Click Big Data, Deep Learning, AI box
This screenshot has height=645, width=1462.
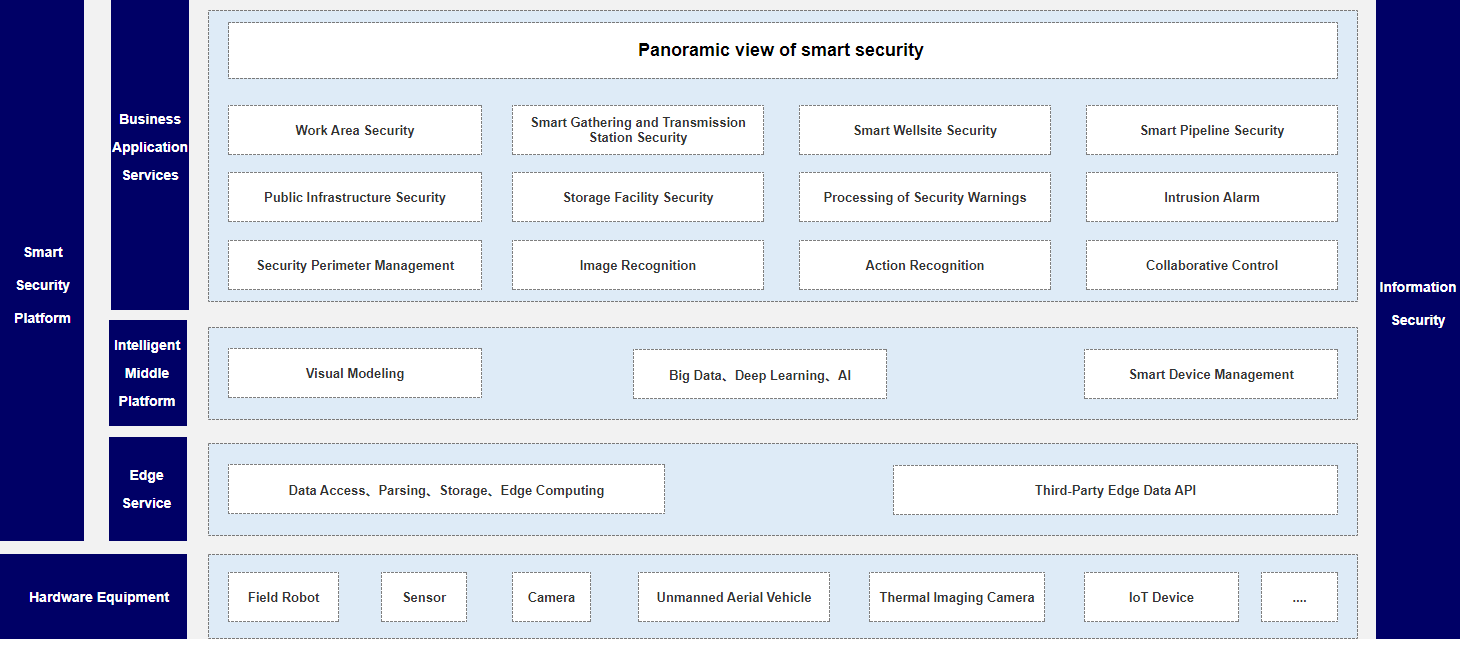pyautogui.click(x=759, y=375)
